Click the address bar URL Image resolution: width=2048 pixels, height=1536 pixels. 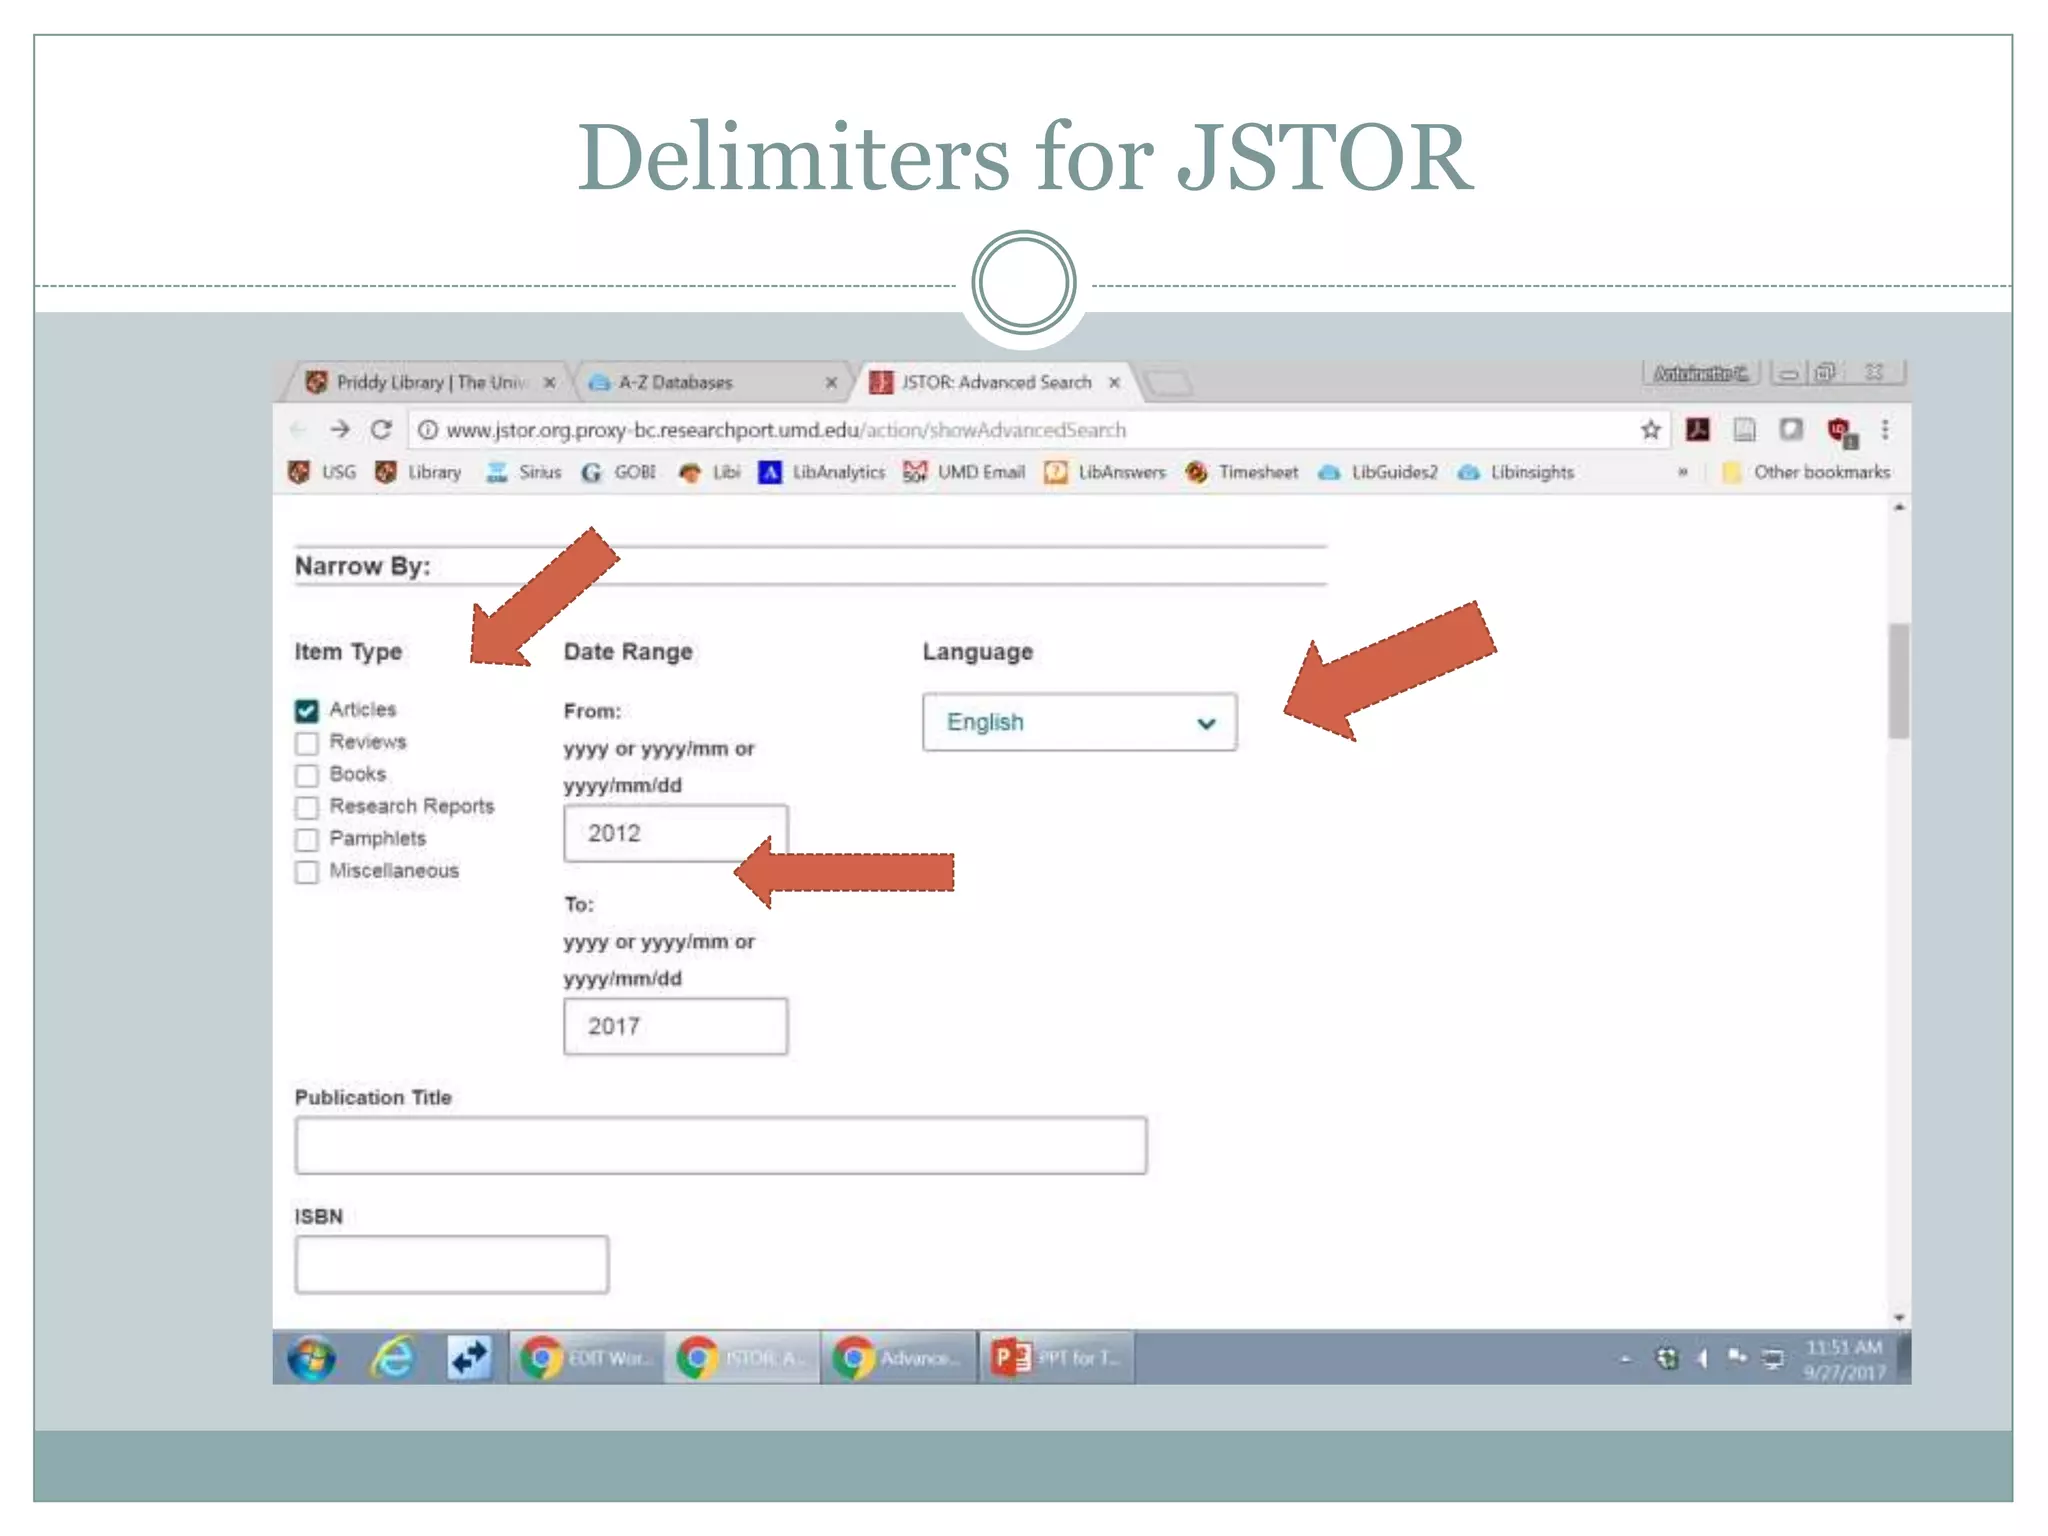click(786, 430)
